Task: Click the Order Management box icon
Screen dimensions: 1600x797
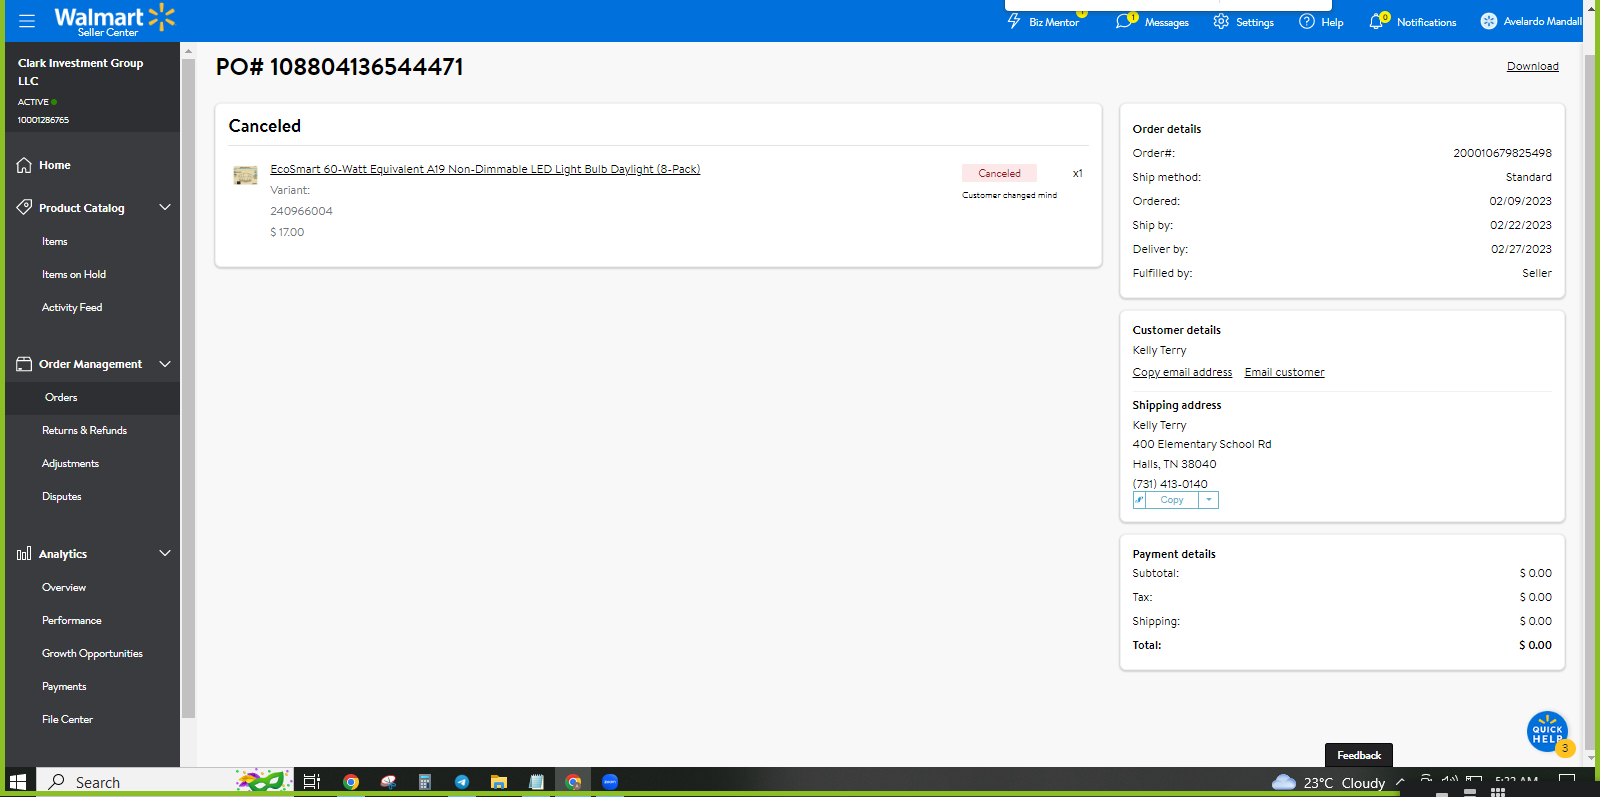Action: [24, 364]
